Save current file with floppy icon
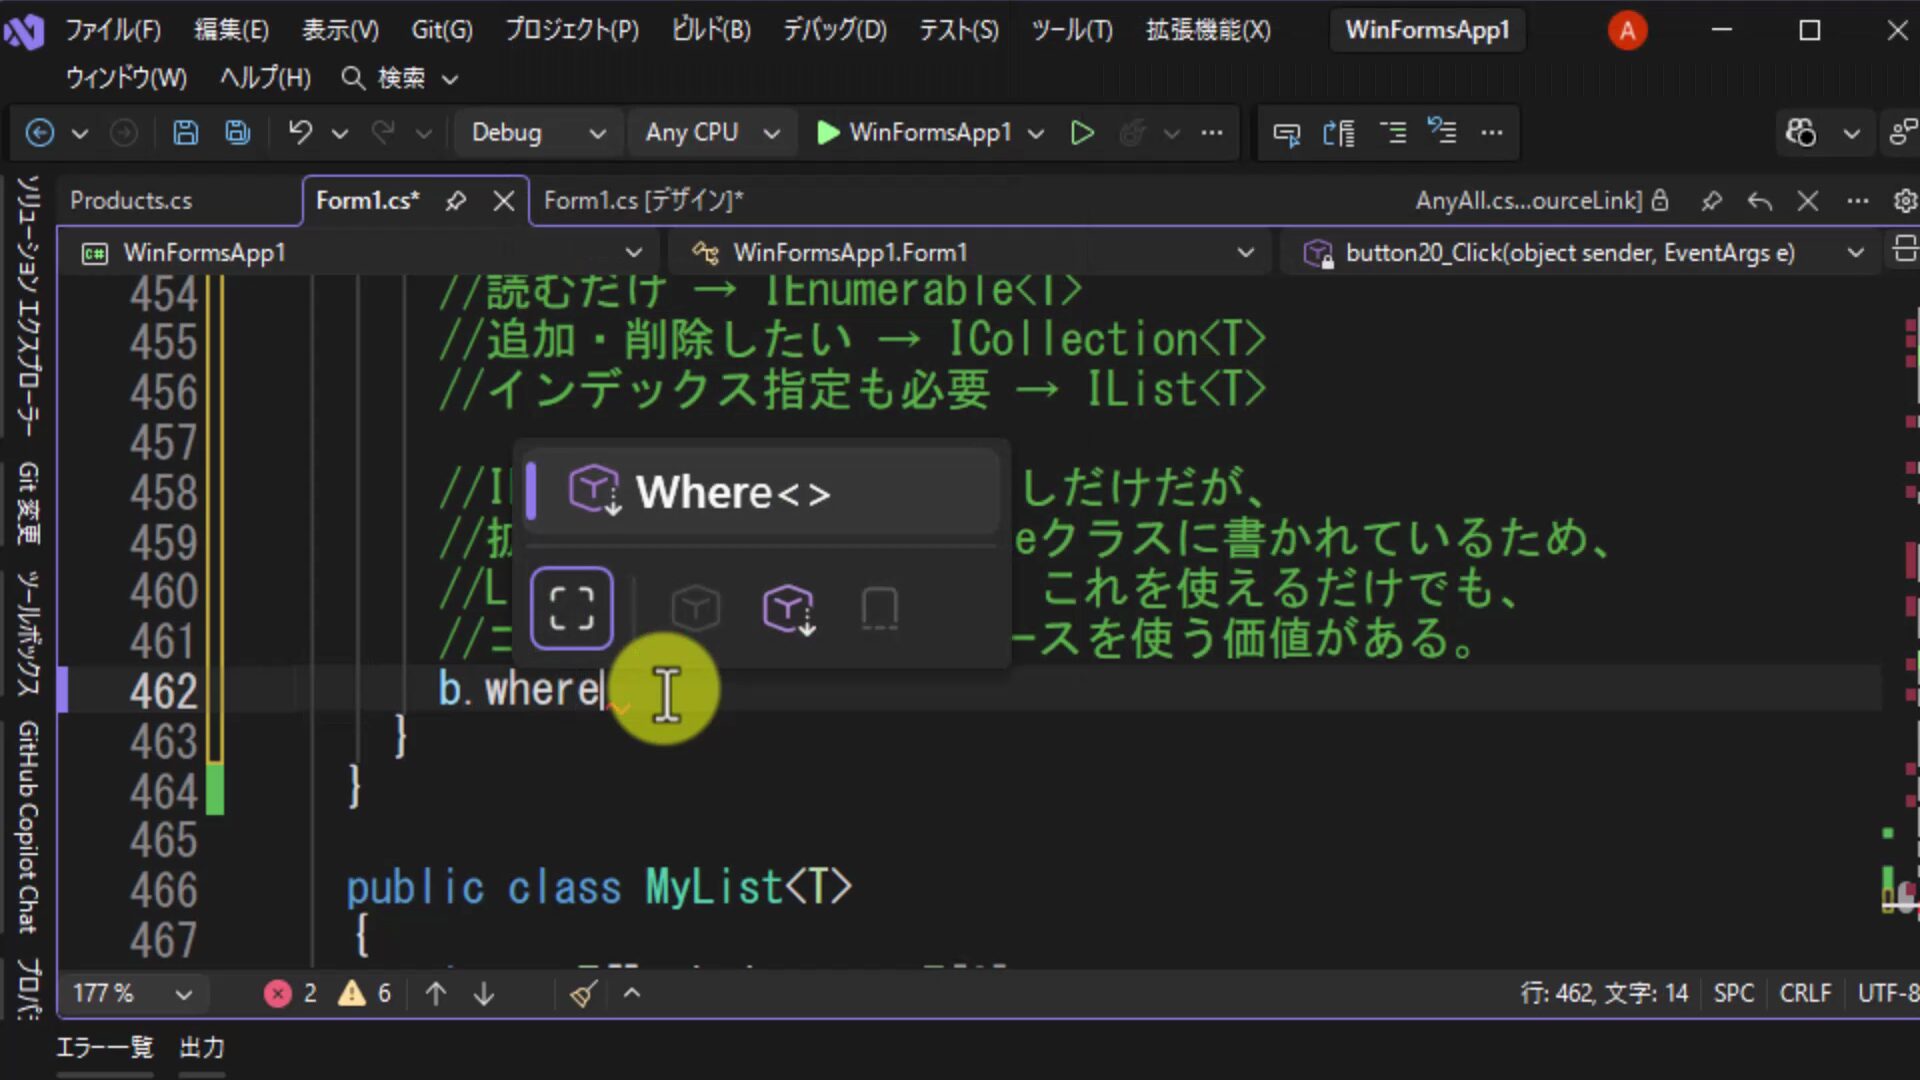Viewport: 1920px width, 1080px height. tap(186, 133)
